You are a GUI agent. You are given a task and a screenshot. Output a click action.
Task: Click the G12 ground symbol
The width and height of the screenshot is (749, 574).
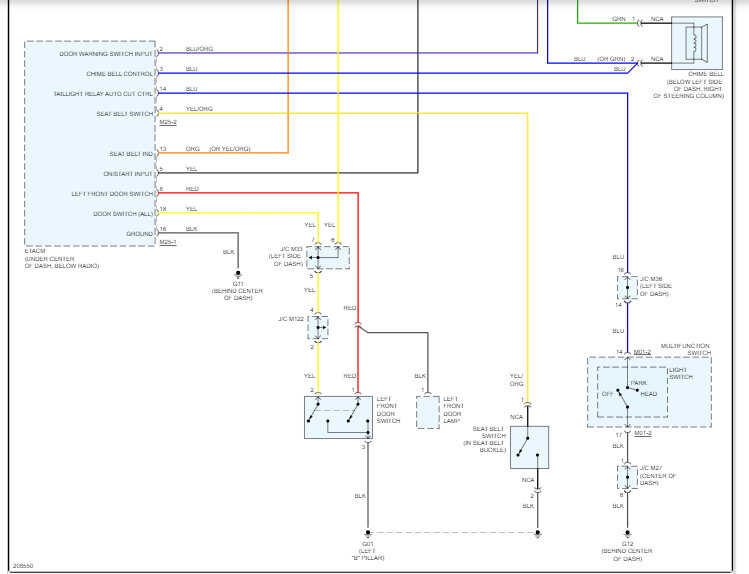coord(627,534)
